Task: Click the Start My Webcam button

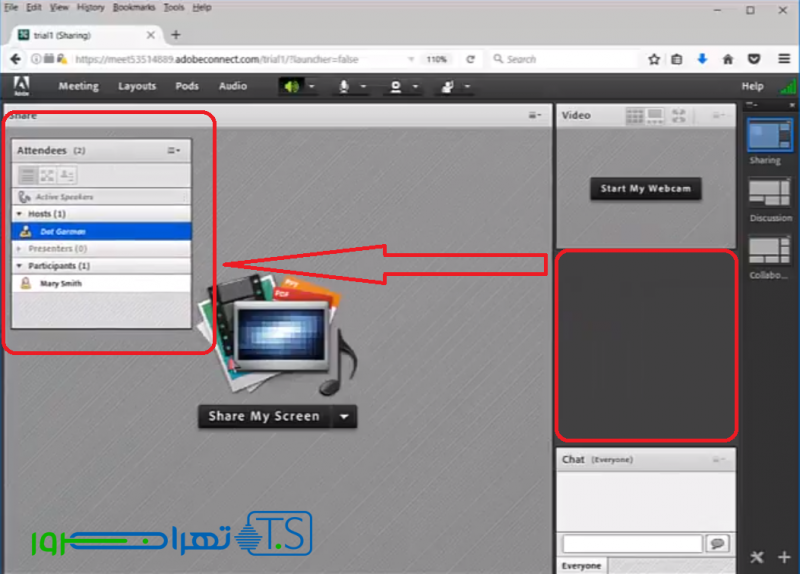Action: click(x=645, y=188)
